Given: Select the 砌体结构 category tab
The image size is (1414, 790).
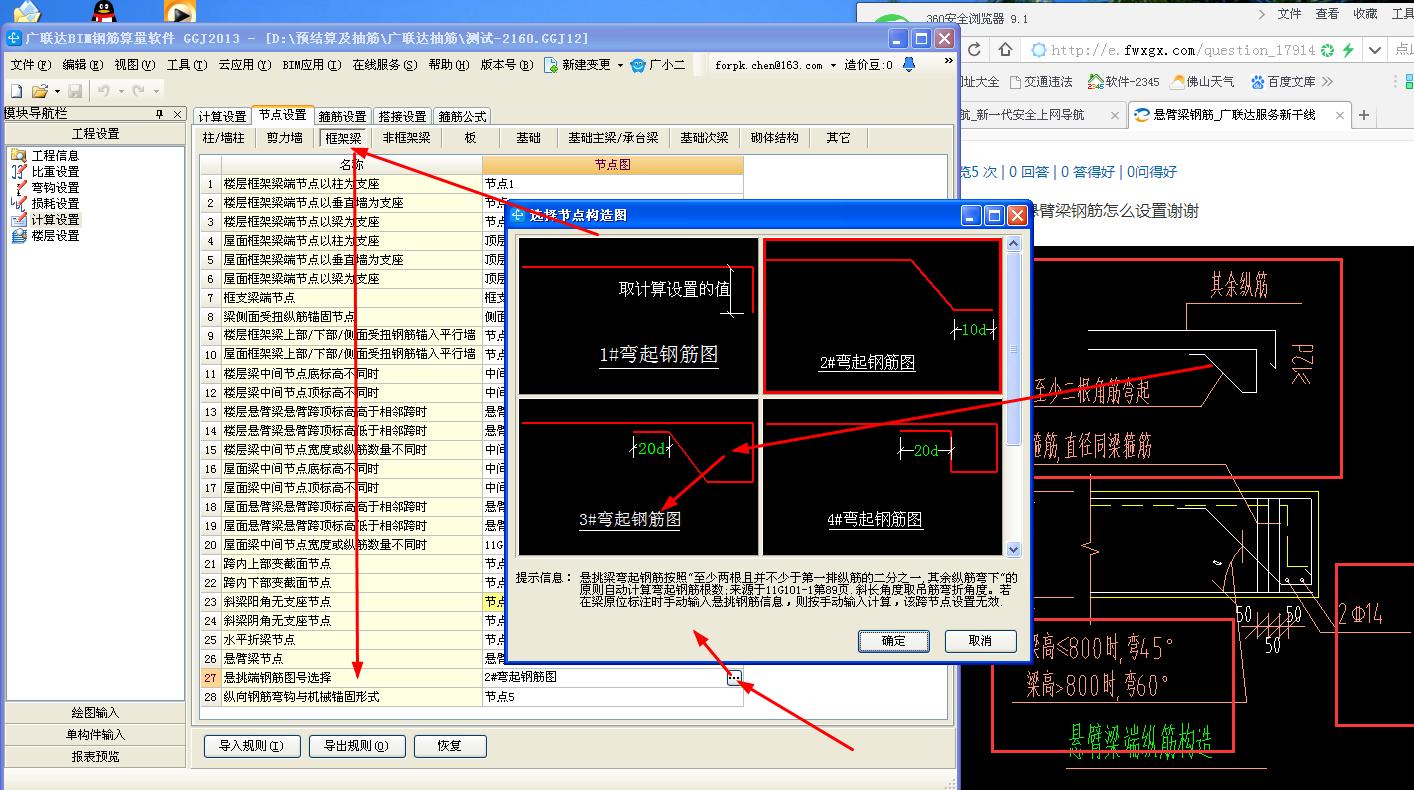Looking at the screenshot, I should point(774,138).
